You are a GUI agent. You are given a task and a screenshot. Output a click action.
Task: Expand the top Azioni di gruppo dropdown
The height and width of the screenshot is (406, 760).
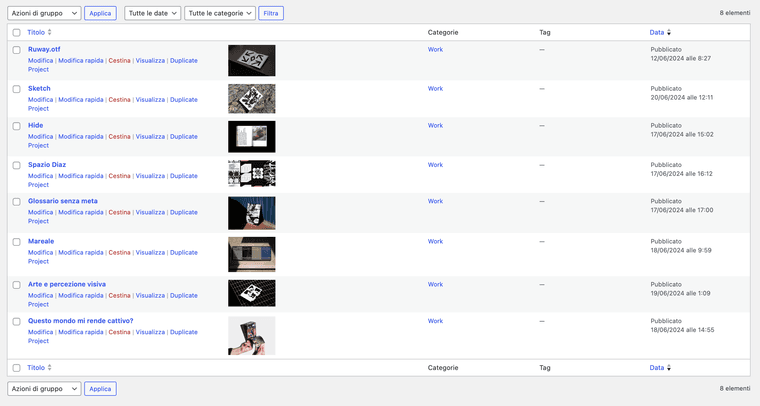(x=44, y=13)
